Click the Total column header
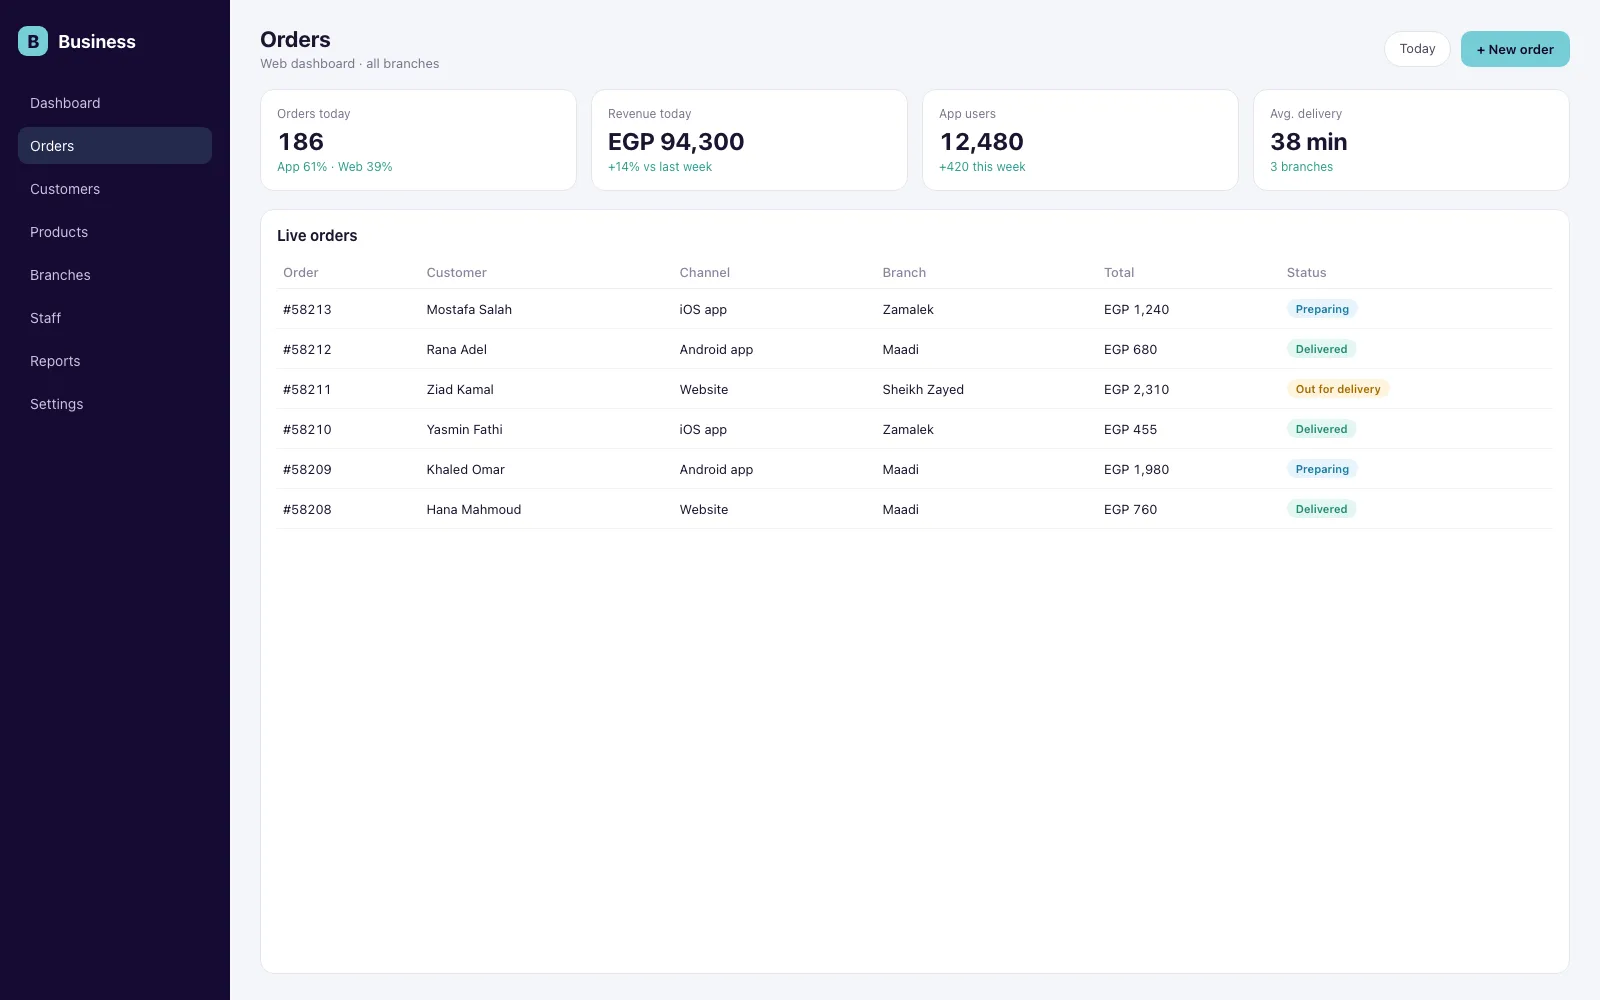Viewport: 1600px width, 1000px height. tap(1119, 273)
